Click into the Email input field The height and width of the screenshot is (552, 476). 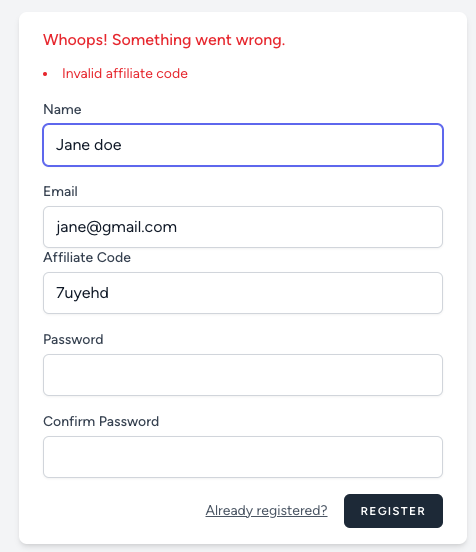[x=243, y=227]
